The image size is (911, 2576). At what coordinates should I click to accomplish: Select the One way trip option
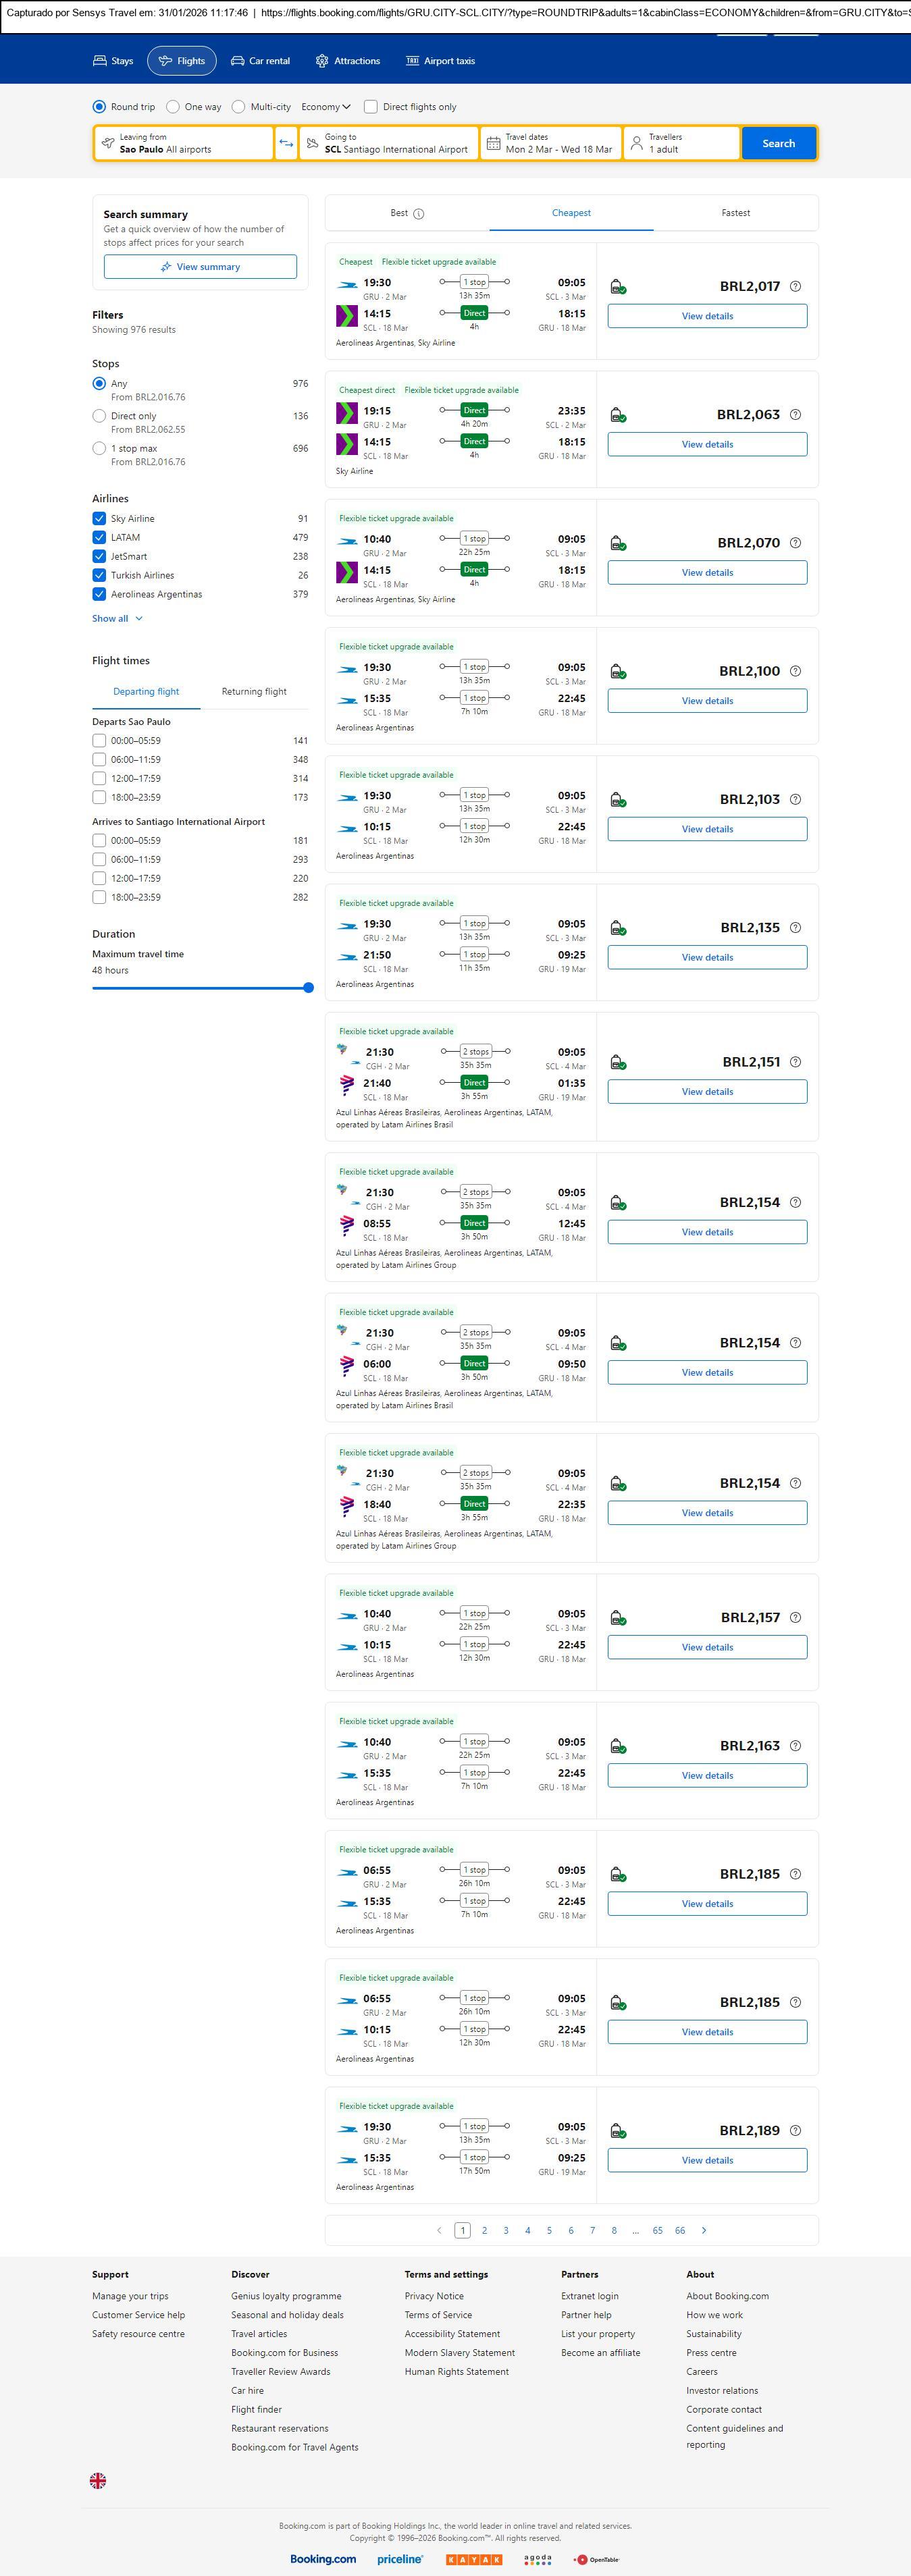(x=173, y=107)
